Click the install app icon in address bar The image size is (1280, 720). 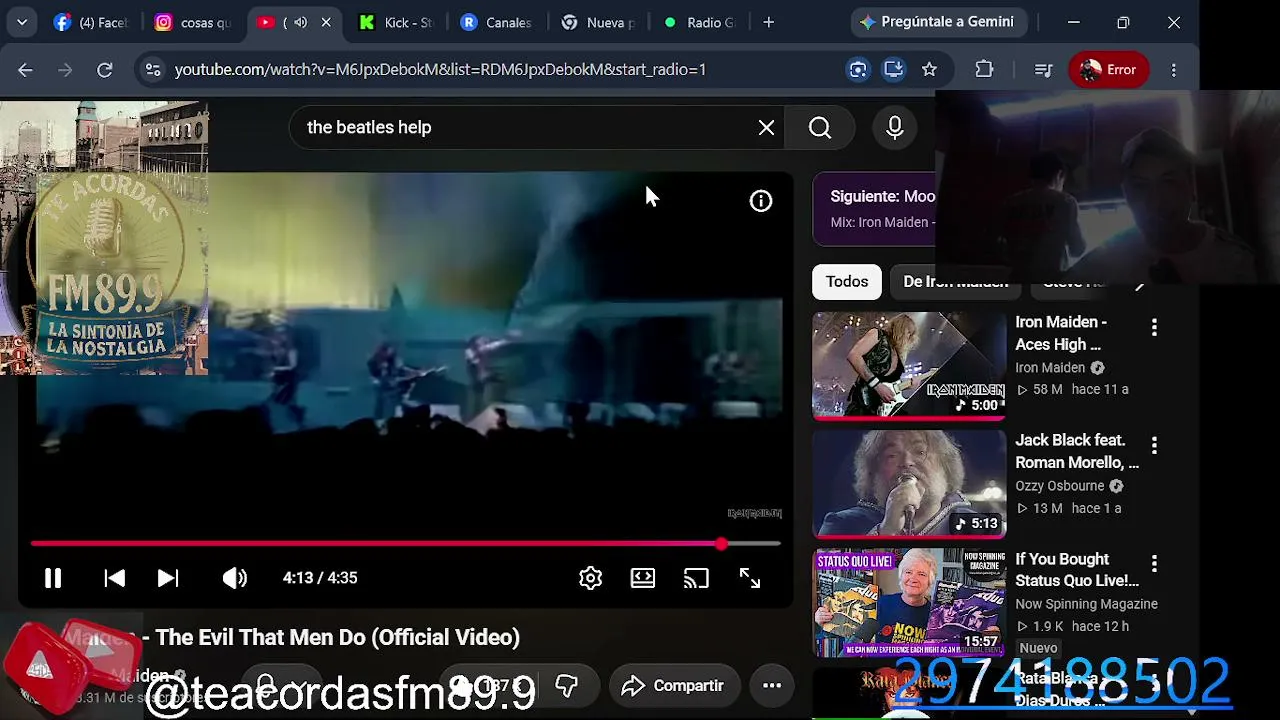(894, 70)
